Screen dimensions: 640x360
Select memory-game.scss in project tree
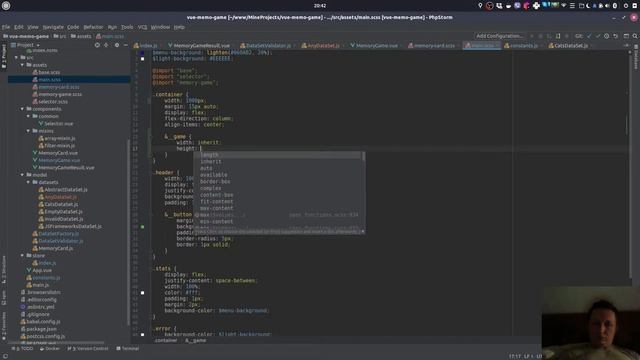pyautogui.click(x=57, y=94)
